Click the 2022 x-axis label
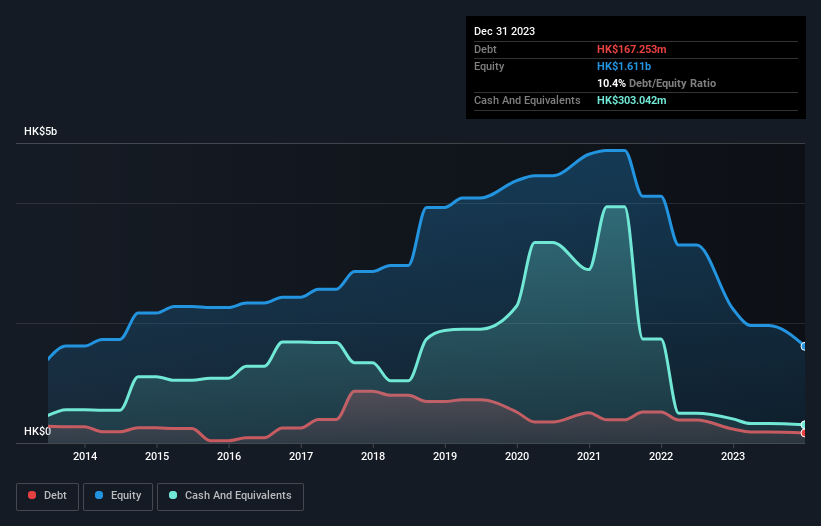The height and width of the screenshot is (526, 821). [661, 456]
